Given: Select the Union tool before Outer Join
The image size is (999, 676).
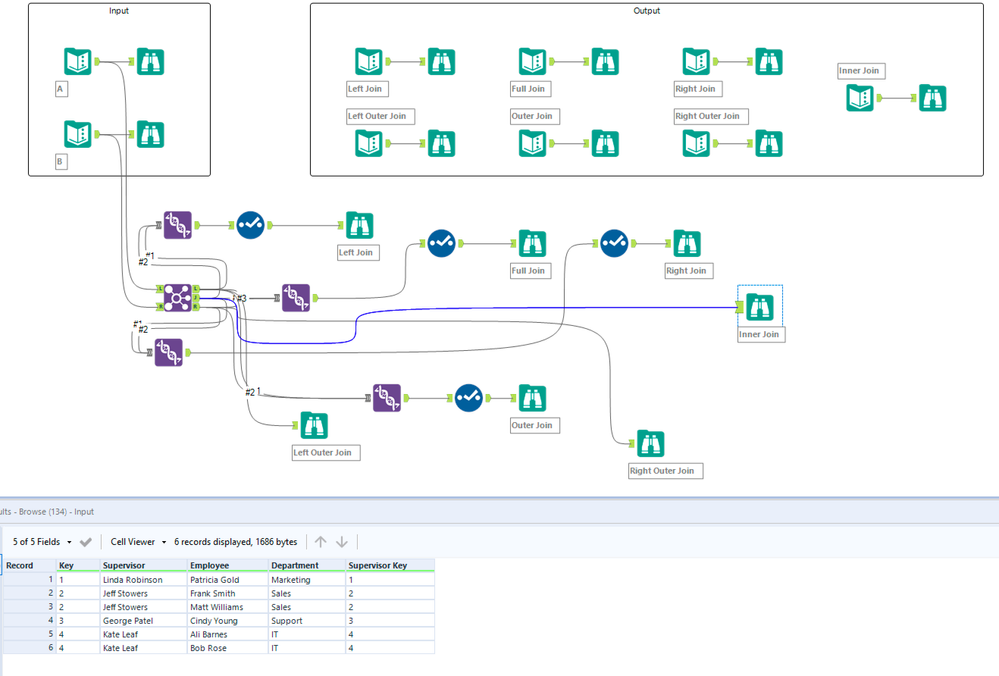Looking at the screenshot, I should (387, 398).
